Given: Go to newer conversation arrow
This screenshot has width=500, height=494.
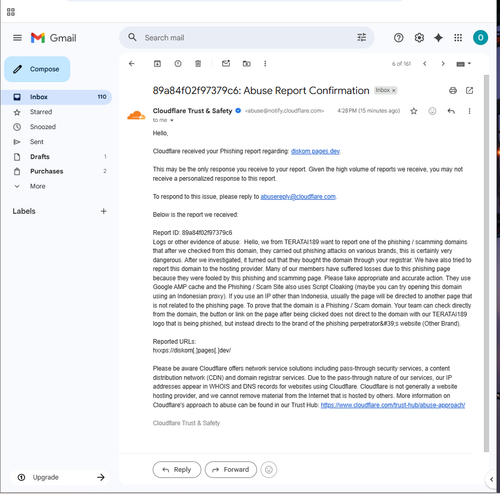Looking at the screenshot, I should pyautogui.click(x=425, y=64).
